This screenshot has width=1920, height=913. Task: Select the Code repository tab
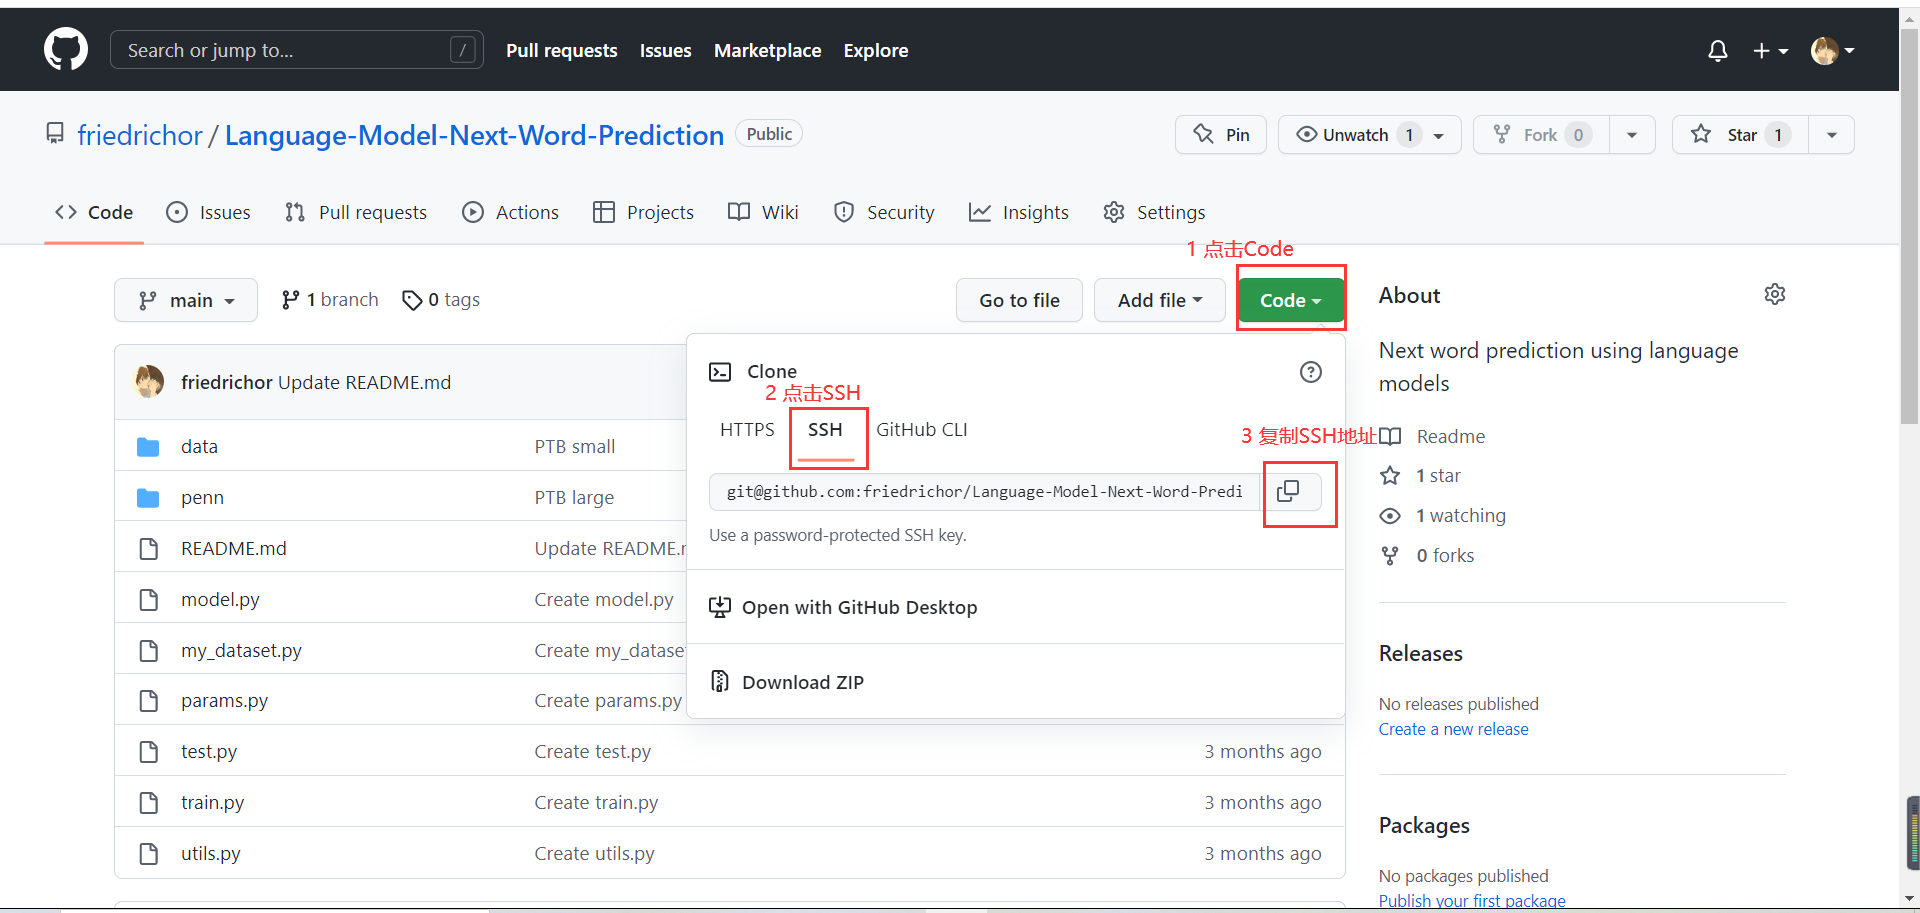pyautogui.click(x=94, y=212)
